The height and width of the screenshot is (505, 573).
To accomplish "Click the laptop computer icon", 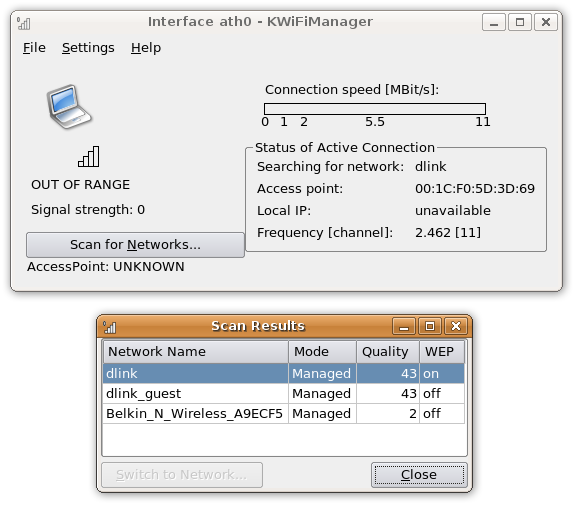I will pyautogui.click(x=69, y=107).
